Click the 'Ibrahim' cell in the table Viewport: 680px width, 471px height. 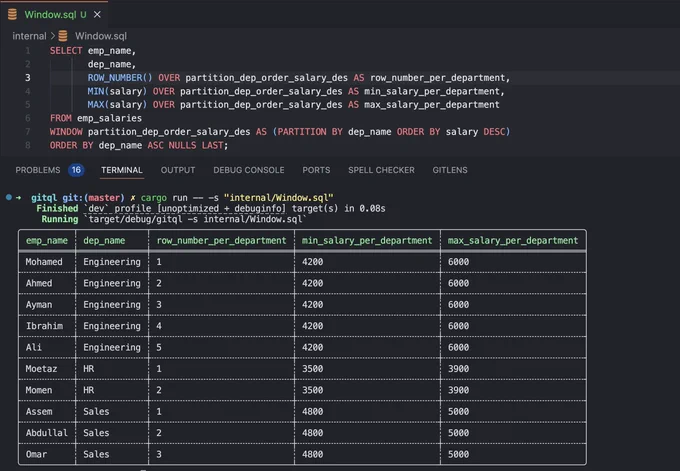point(44,326)
